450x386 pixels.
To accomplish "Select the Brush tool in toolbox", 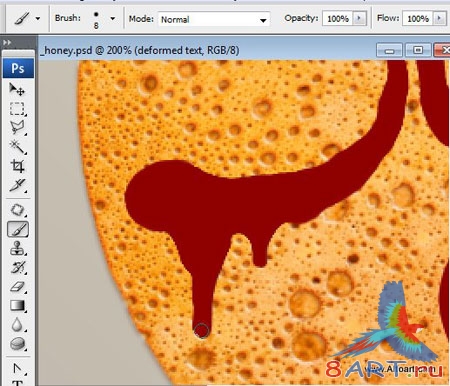I will pyautogui.click(x=18, y=229).
